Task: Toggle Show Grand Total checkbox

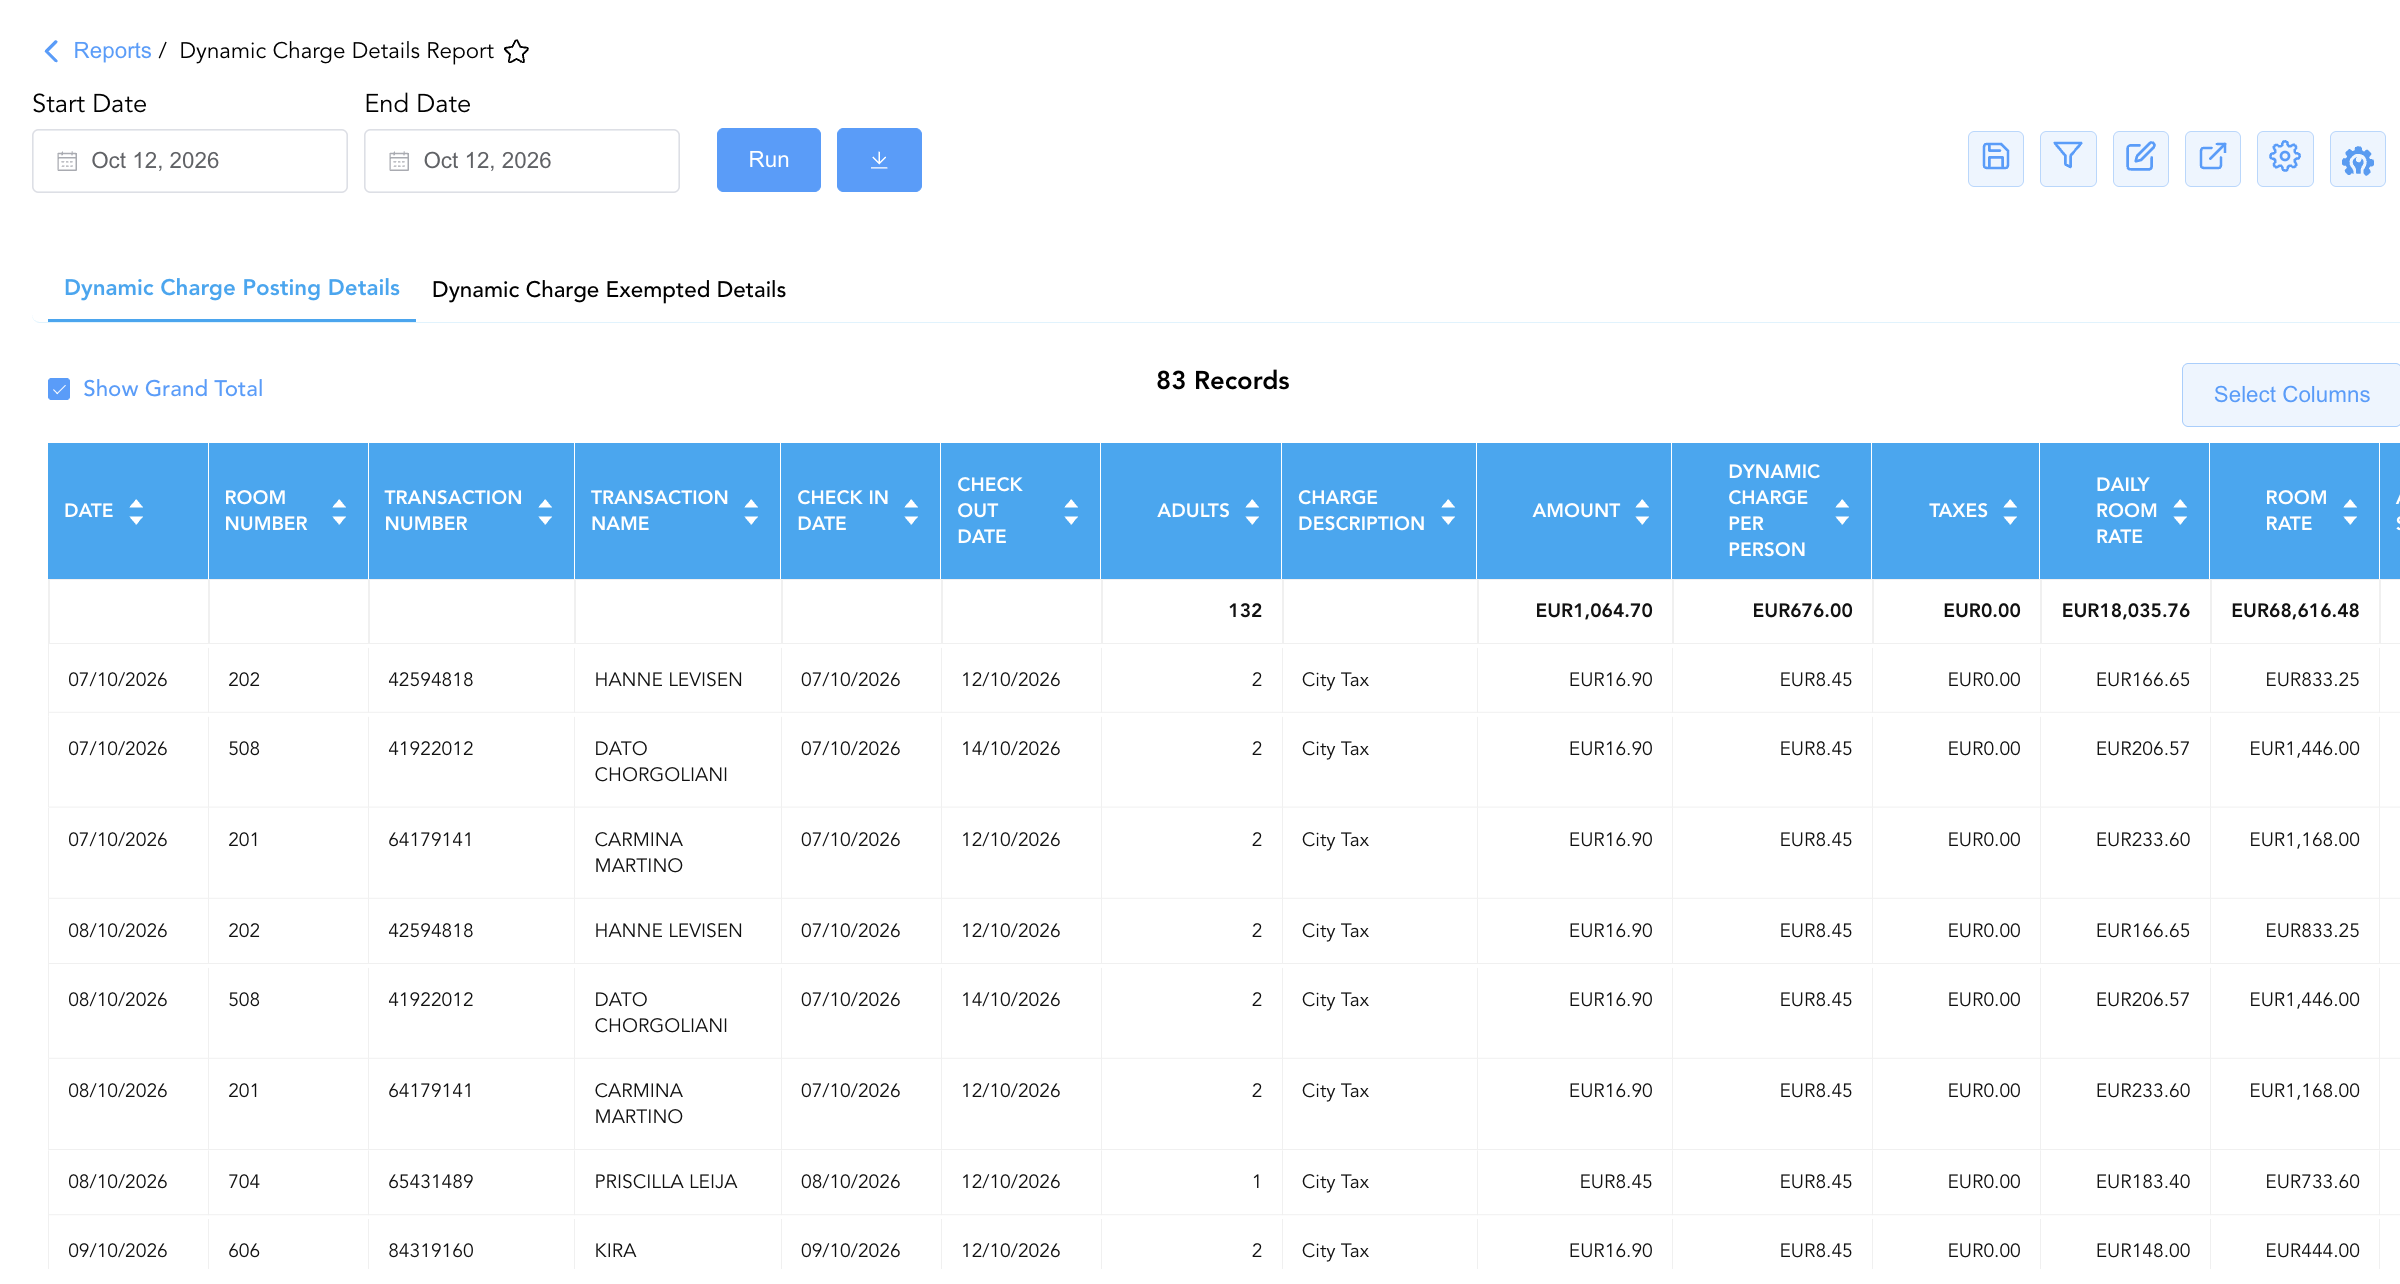Action: (x=59, y=389)
